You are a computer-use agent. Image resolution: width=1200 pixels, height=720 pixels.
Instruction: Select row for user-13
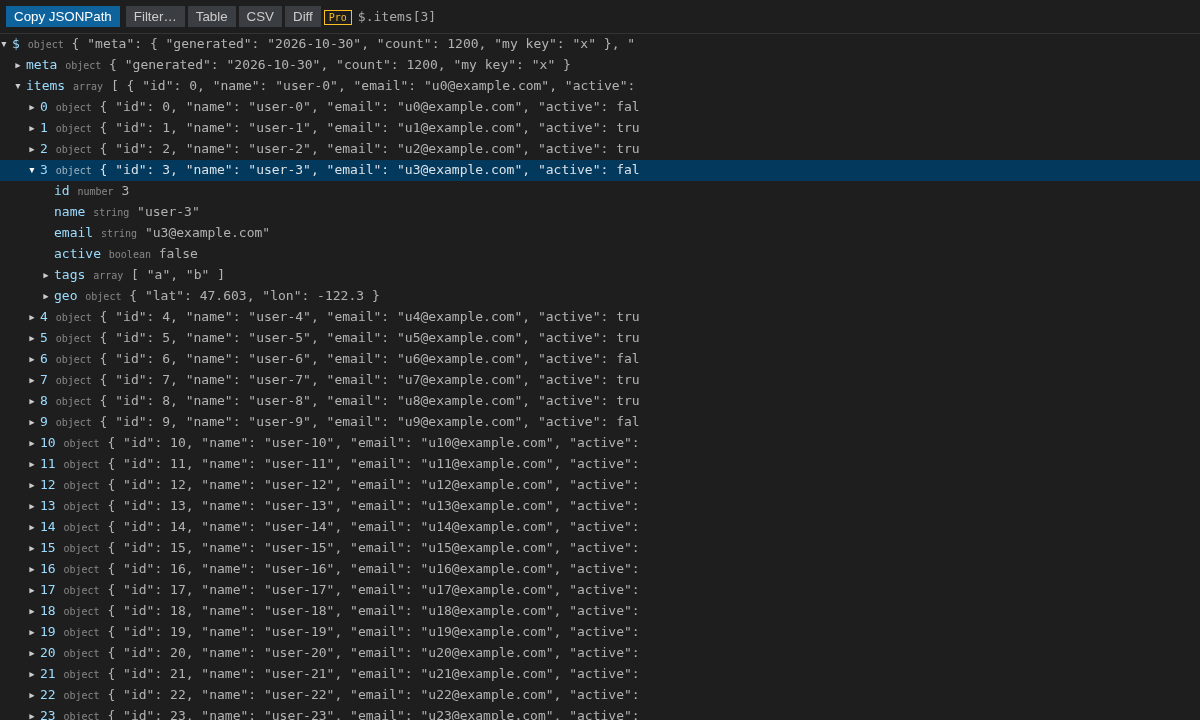point(600,506)
